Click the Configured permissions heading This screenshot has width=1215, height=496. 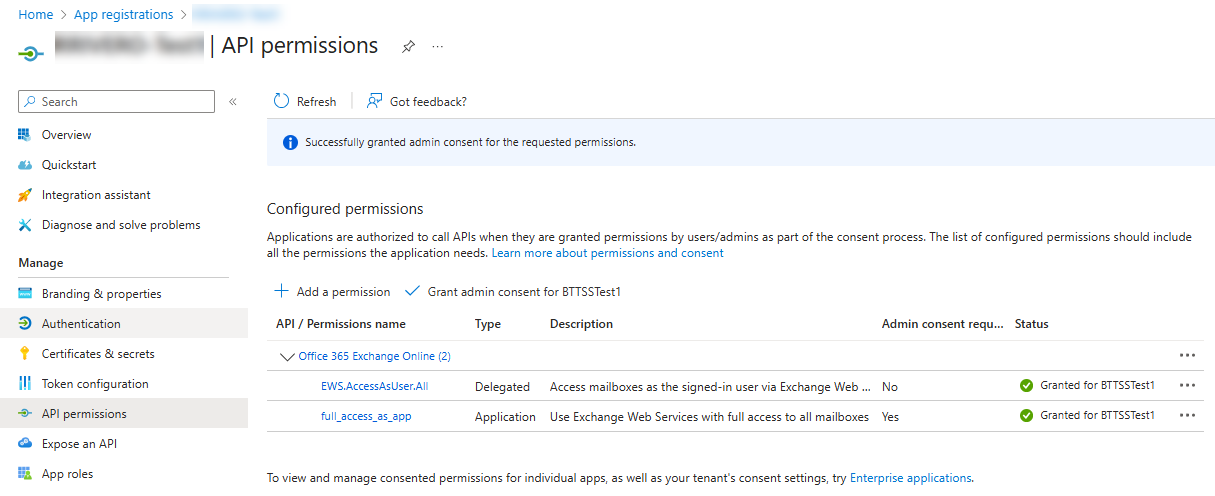click(345, 209)
